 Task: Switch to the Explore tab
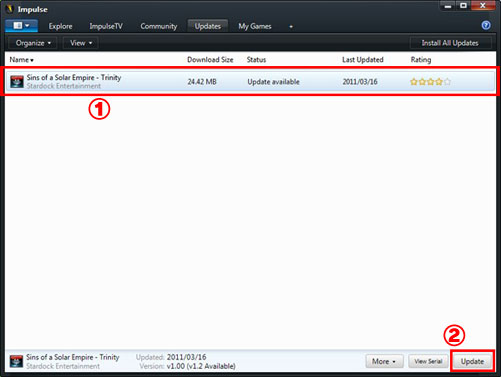(x=60, y=26)
